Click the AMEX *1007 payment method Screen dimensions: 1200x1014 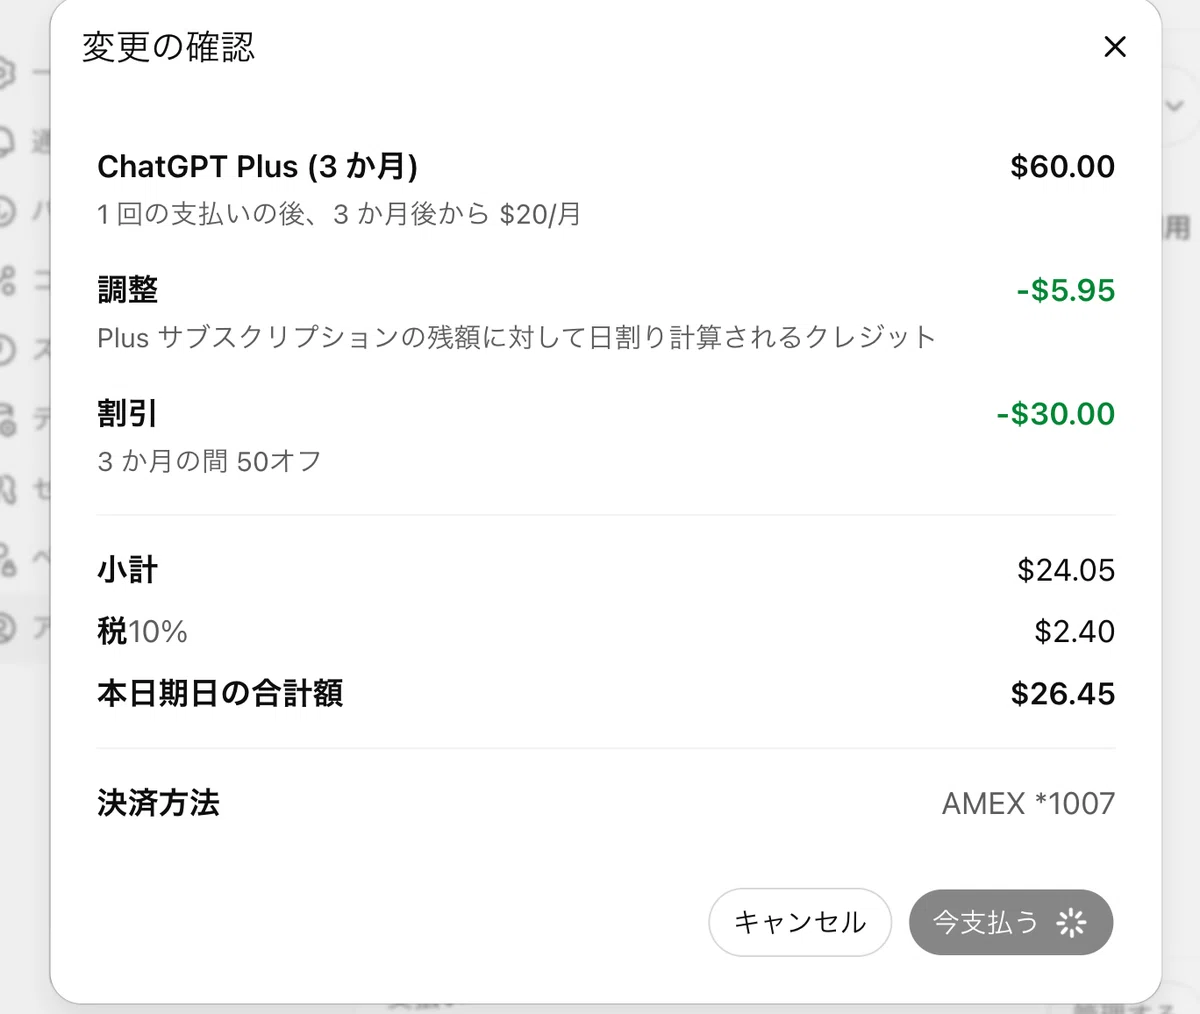pos(1028,803)
